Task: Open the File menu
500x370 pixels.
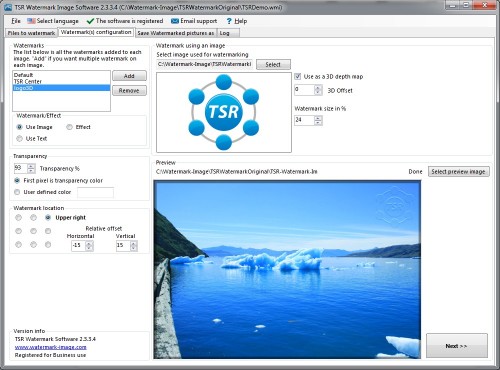Action: (x=16, y=21)
